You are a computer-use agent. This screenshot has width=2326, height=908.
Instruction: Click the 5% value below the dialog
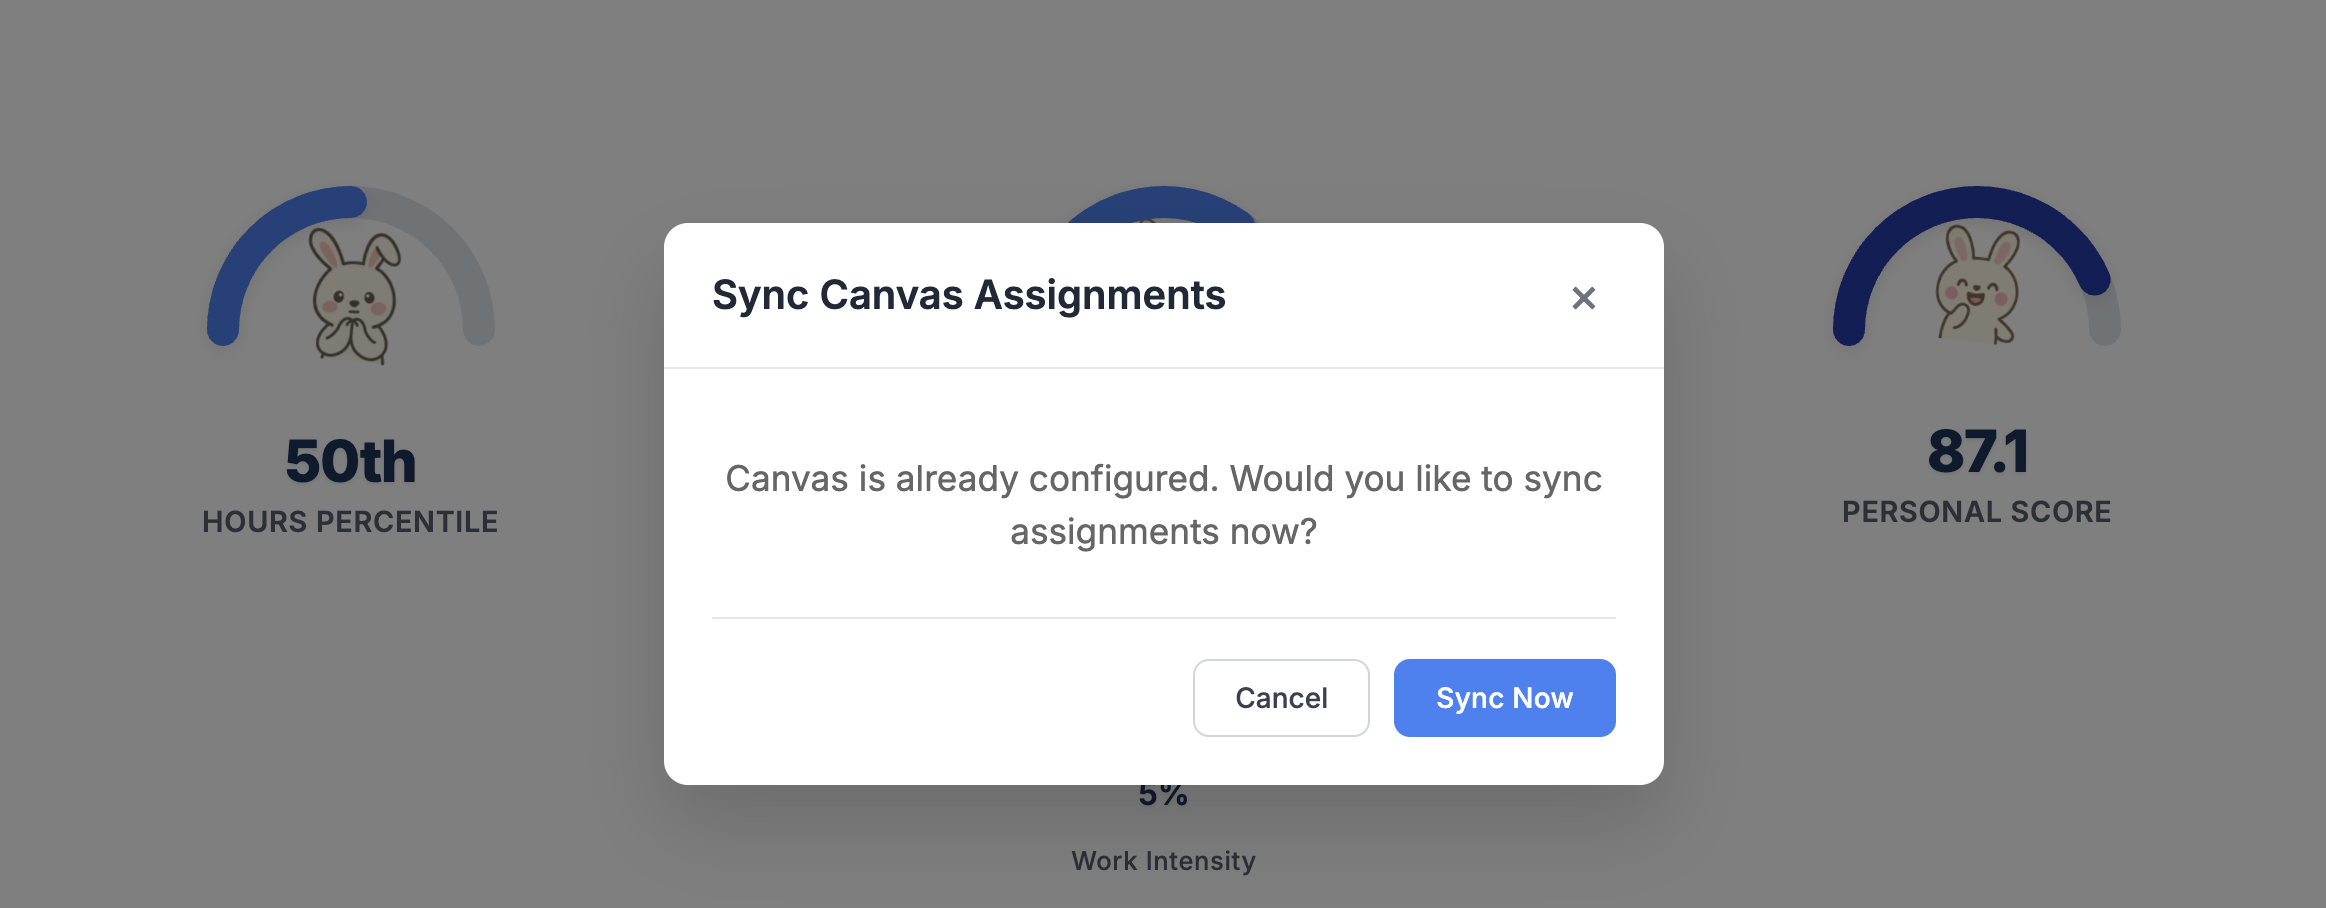[x=1163, y=796]
